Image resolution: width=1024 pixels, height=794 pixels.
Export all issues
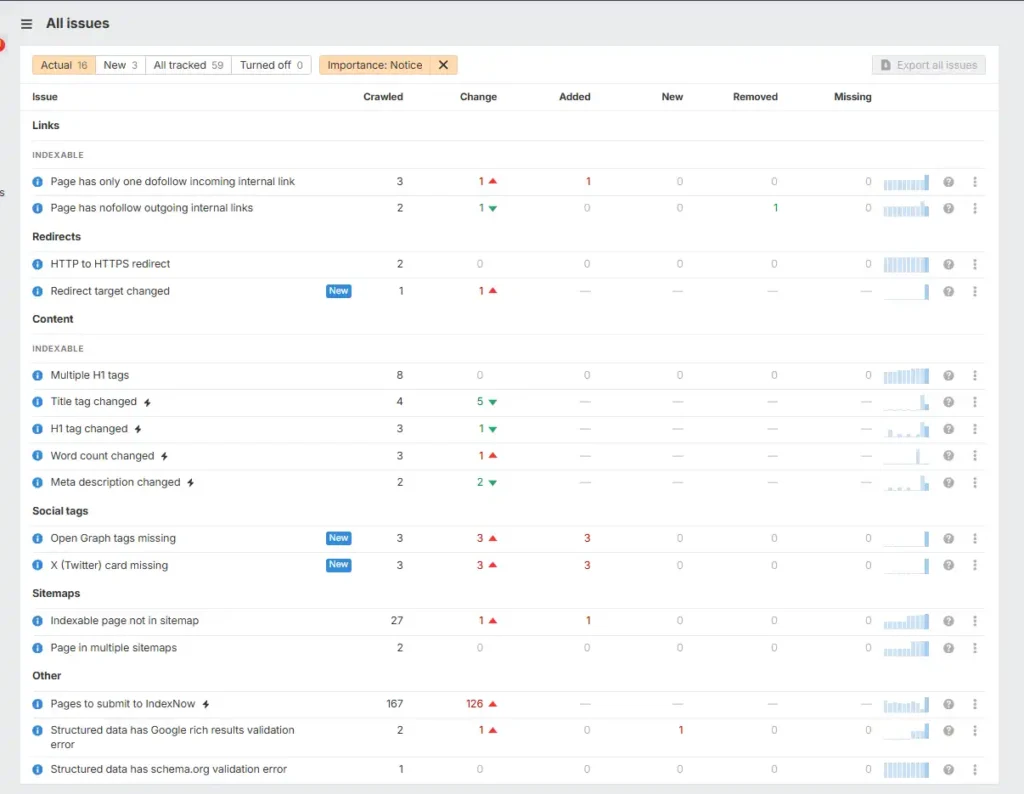929,65
